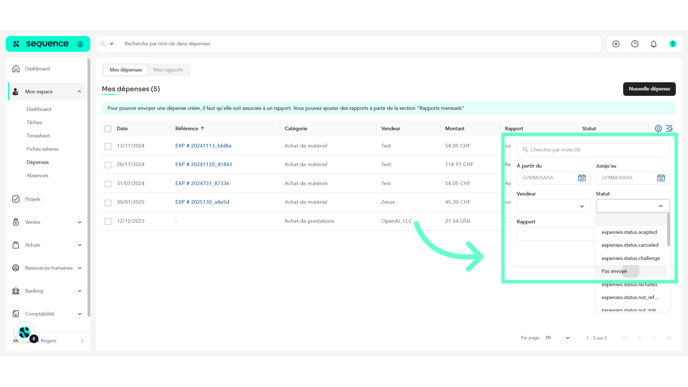Click the plus circle icon in header
This screenshot has height=387, width=688.
pos(616,44)
